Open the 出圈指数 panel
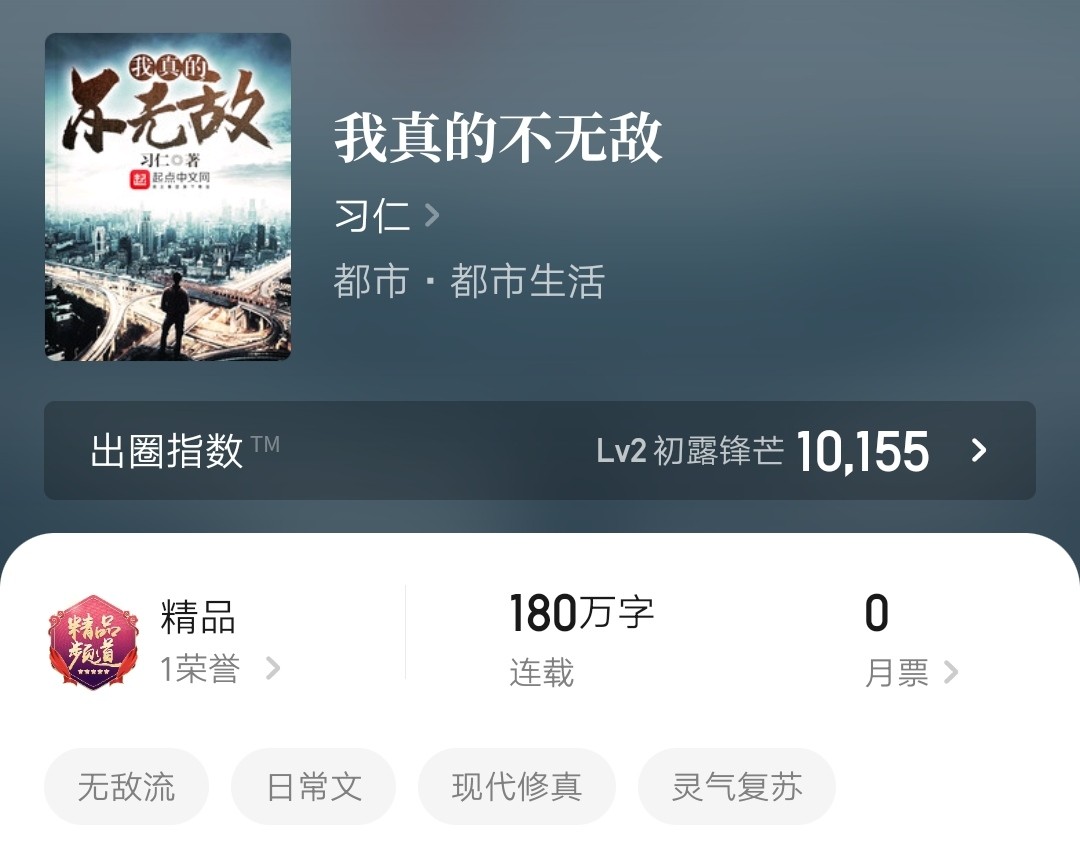Viewport: 1080px width, 852px height. tap(540, 450)
